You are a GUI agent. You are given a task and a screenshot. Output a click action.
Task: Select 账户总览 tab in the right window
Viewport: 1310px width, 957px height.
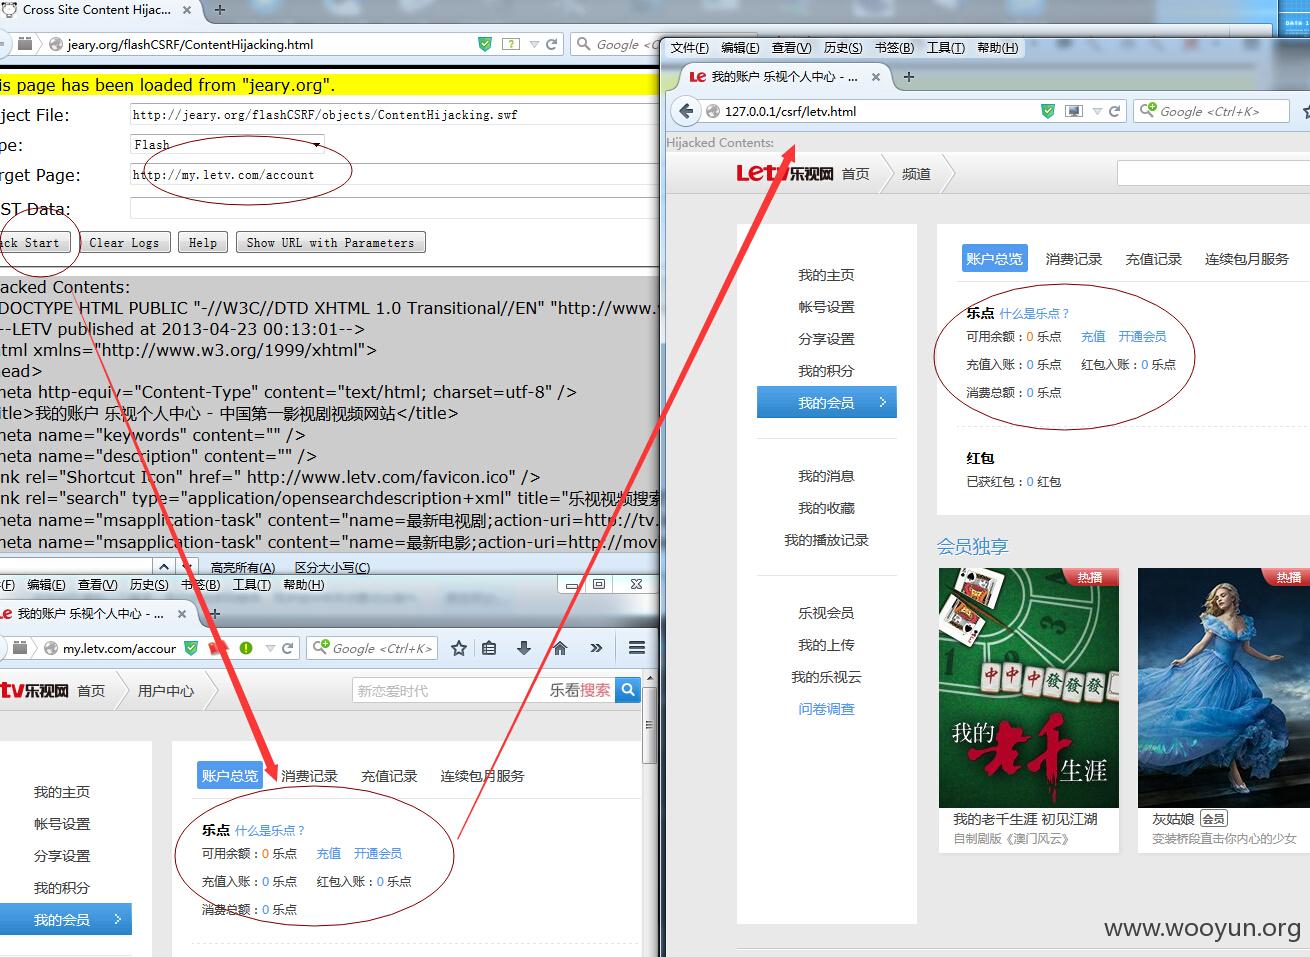pos(994,259)
